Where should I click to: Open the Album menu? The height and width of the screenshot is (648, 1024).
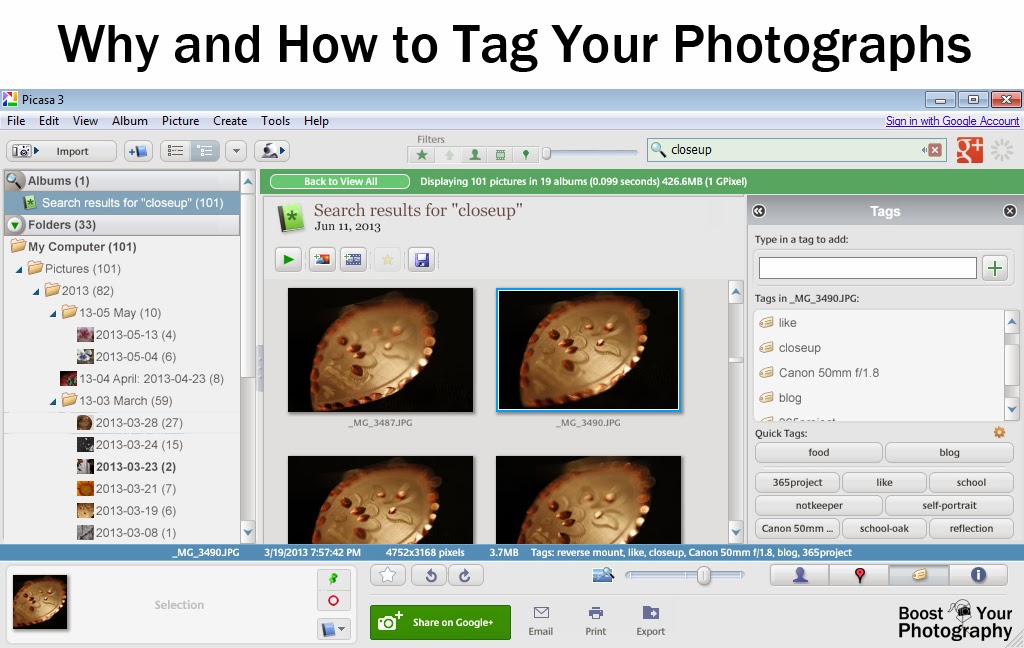click(129, 120)
